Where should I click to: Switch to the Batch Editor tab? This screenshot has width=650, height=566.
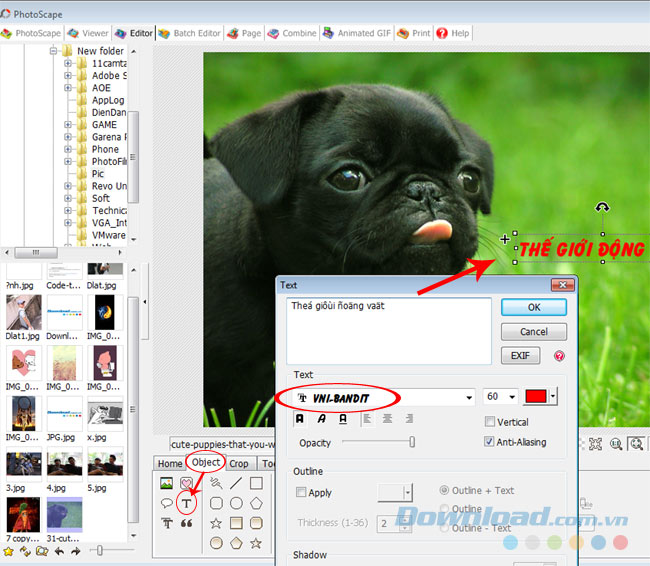coord(189,33)
